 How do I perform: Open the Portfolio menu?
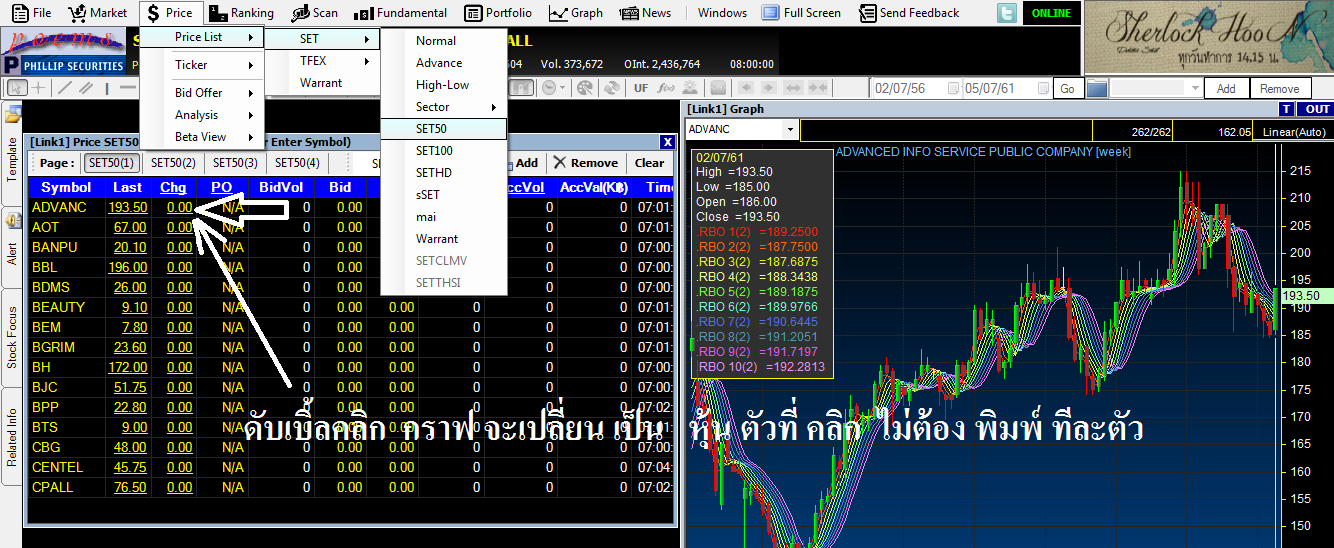click(x=499, y=13)
